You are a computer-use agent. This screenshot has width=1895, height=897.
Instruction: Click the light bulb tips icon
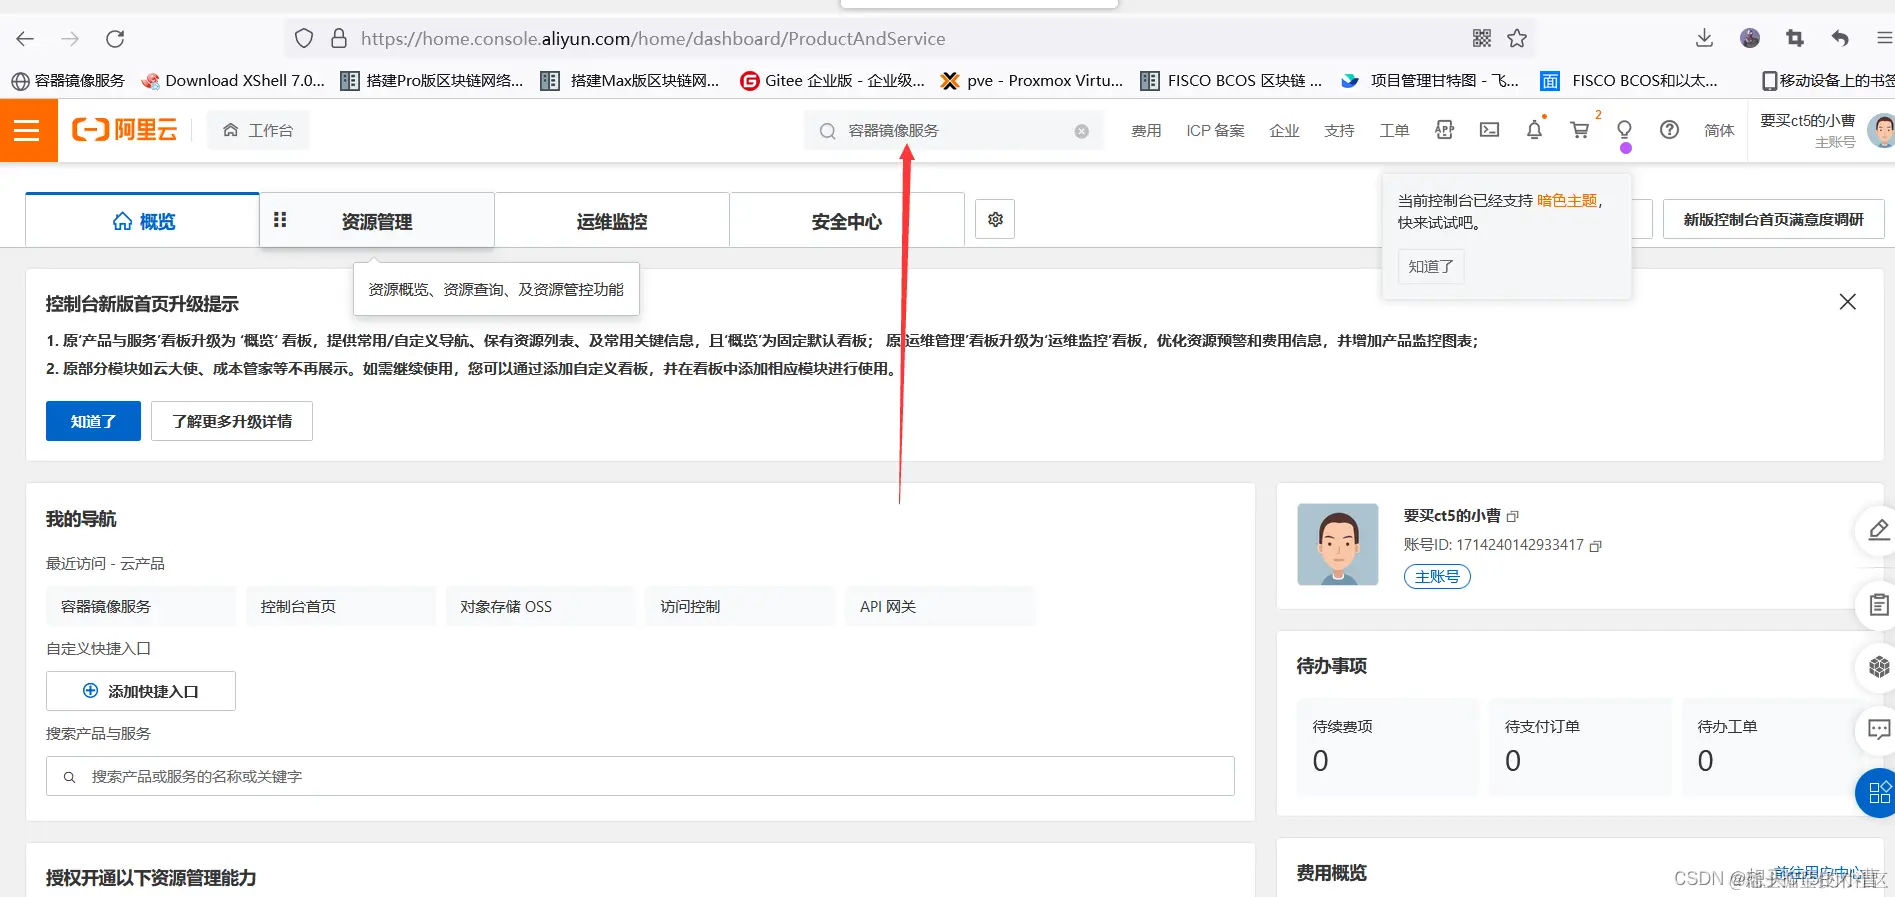tap(1624, 130)
